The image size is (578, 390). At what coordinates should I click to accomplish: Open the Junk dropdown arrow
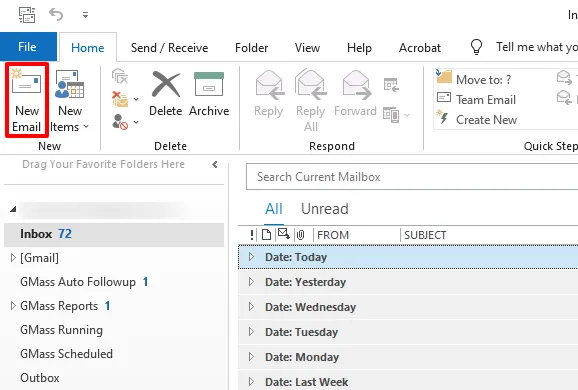click(136, 122)
